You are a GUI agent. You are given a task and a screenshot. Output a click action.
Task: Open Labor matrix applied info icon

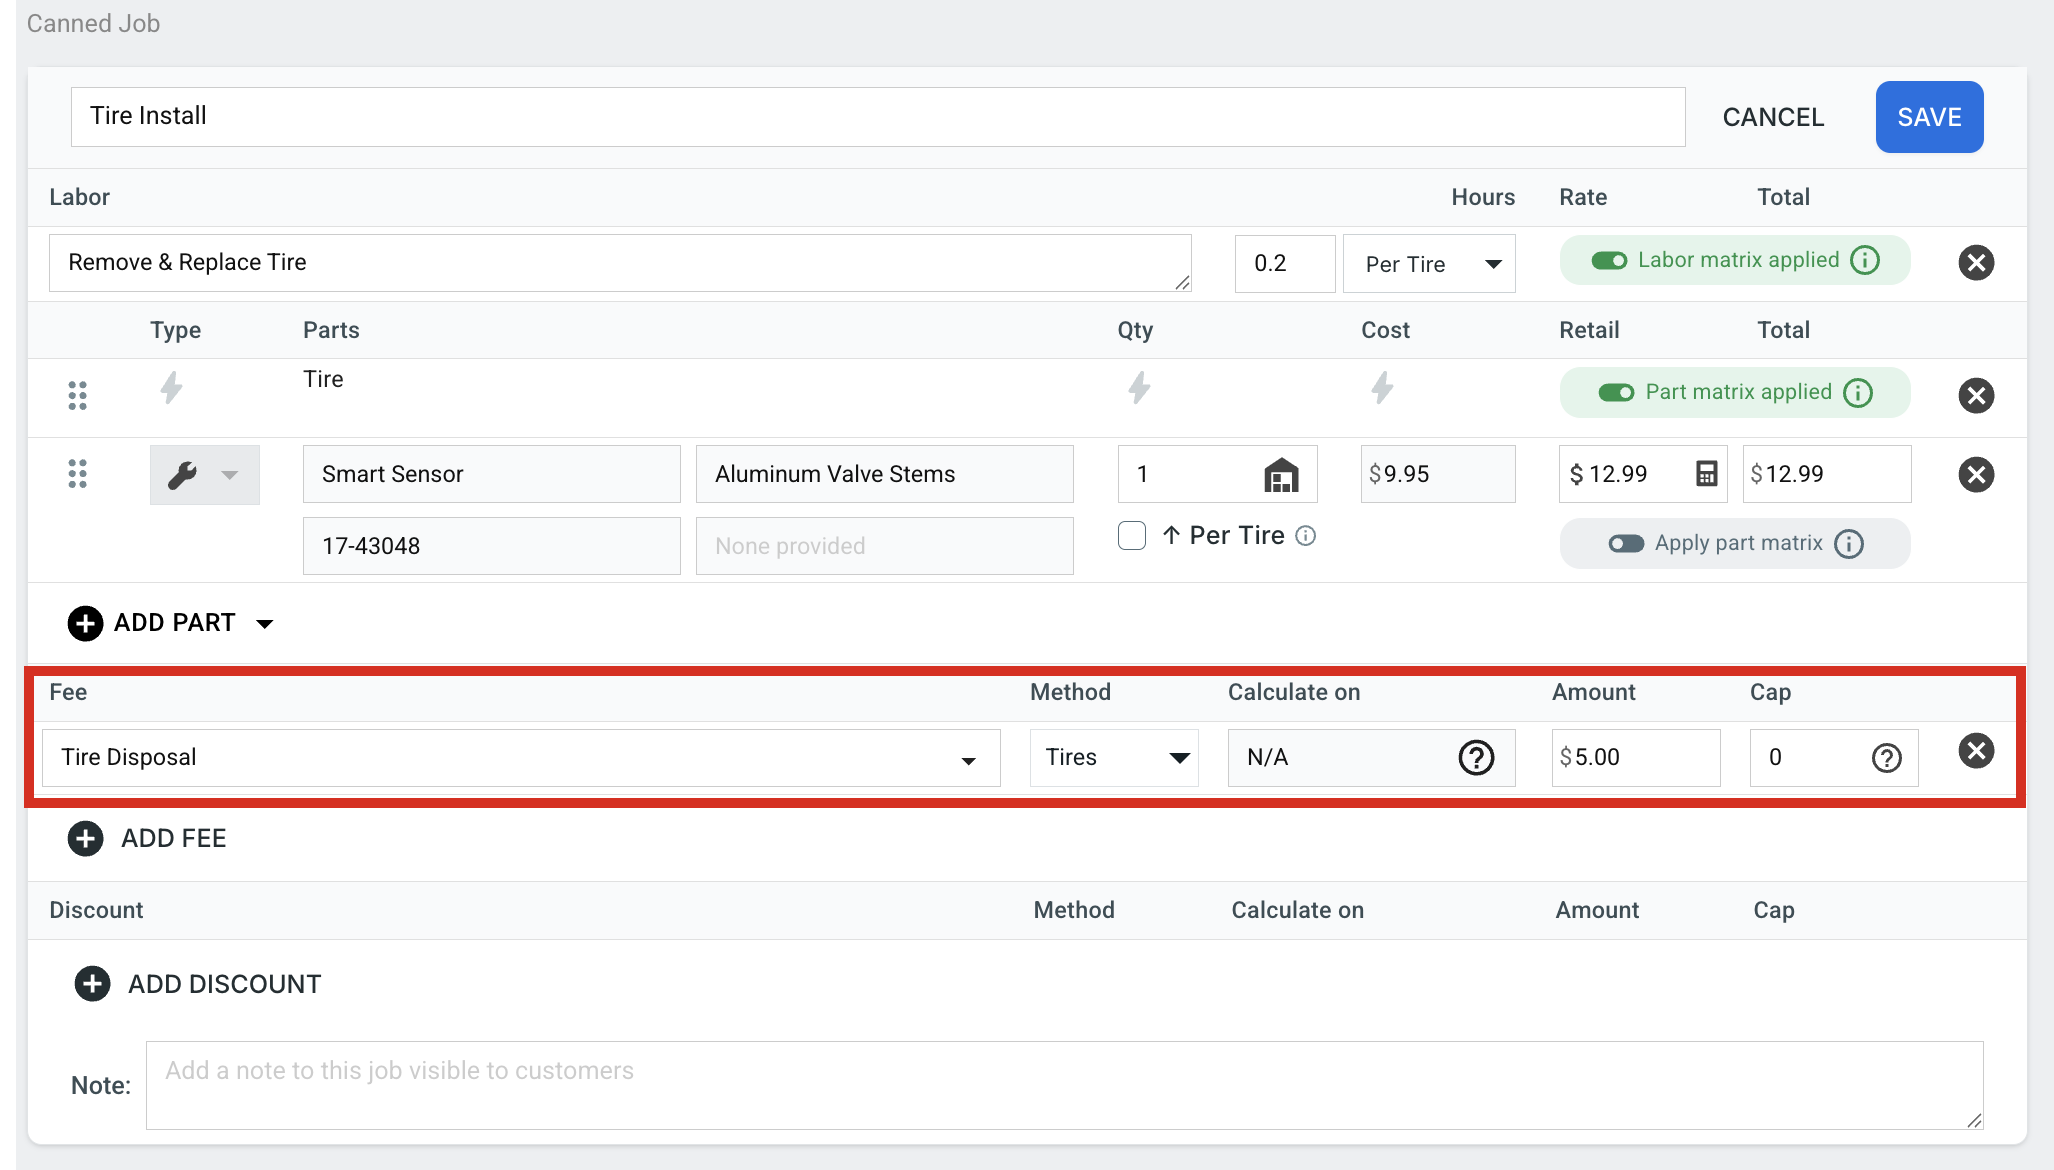coord(1865,260)
